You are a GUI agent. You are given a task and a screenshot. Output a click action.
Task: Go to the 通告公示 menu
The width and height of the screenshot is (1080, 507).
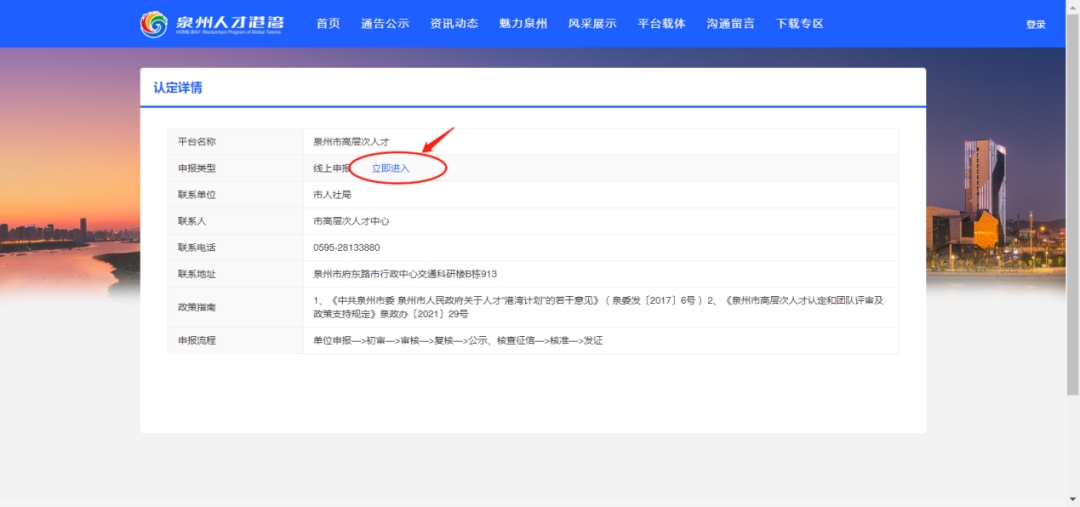click(385, 24)
